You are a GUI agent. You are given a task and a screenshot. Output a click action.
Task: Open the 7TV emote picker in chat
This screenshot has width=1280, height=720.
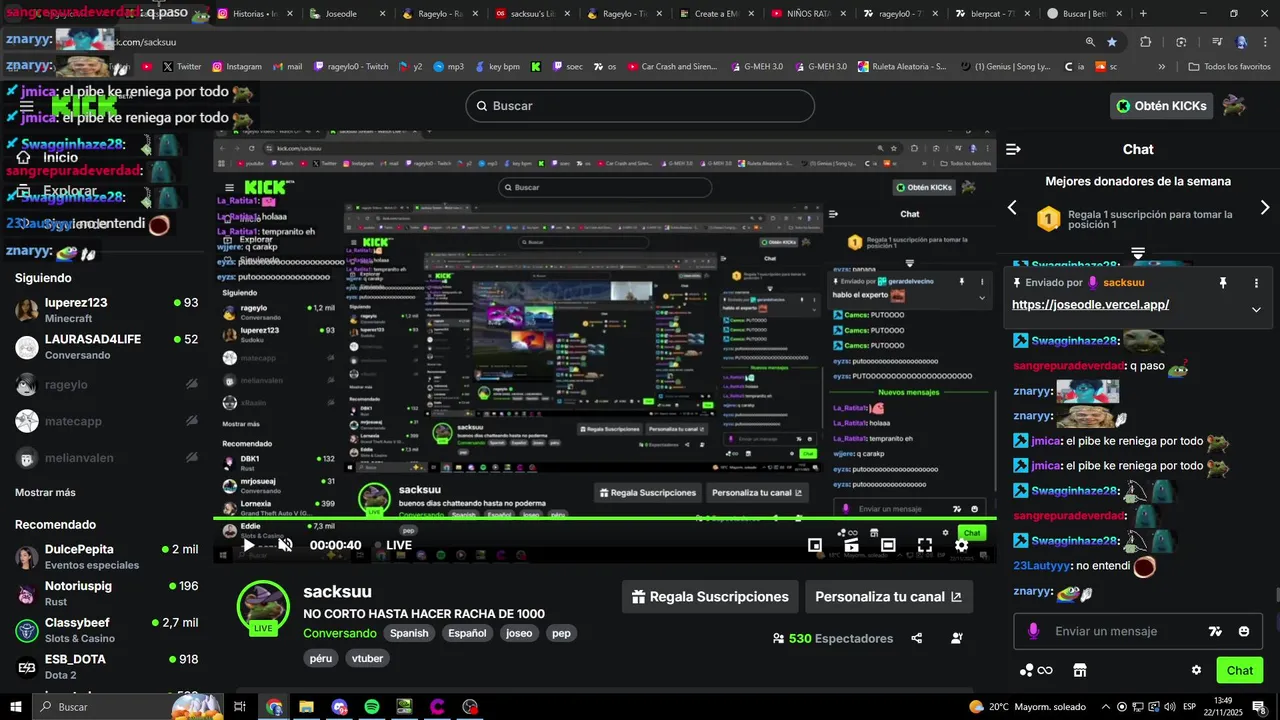pyautogui.click(x=1215, y=631)
